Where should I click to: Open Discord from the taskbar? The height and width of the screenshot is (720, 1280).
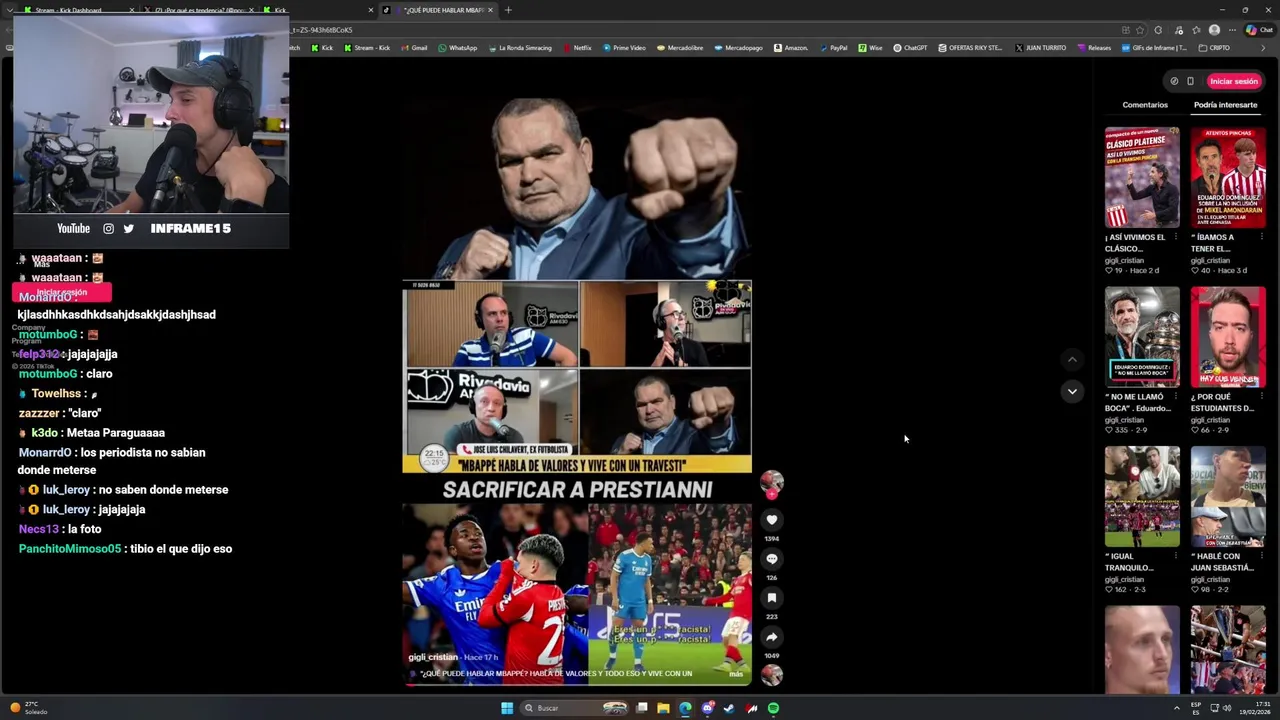pos(707,708)
